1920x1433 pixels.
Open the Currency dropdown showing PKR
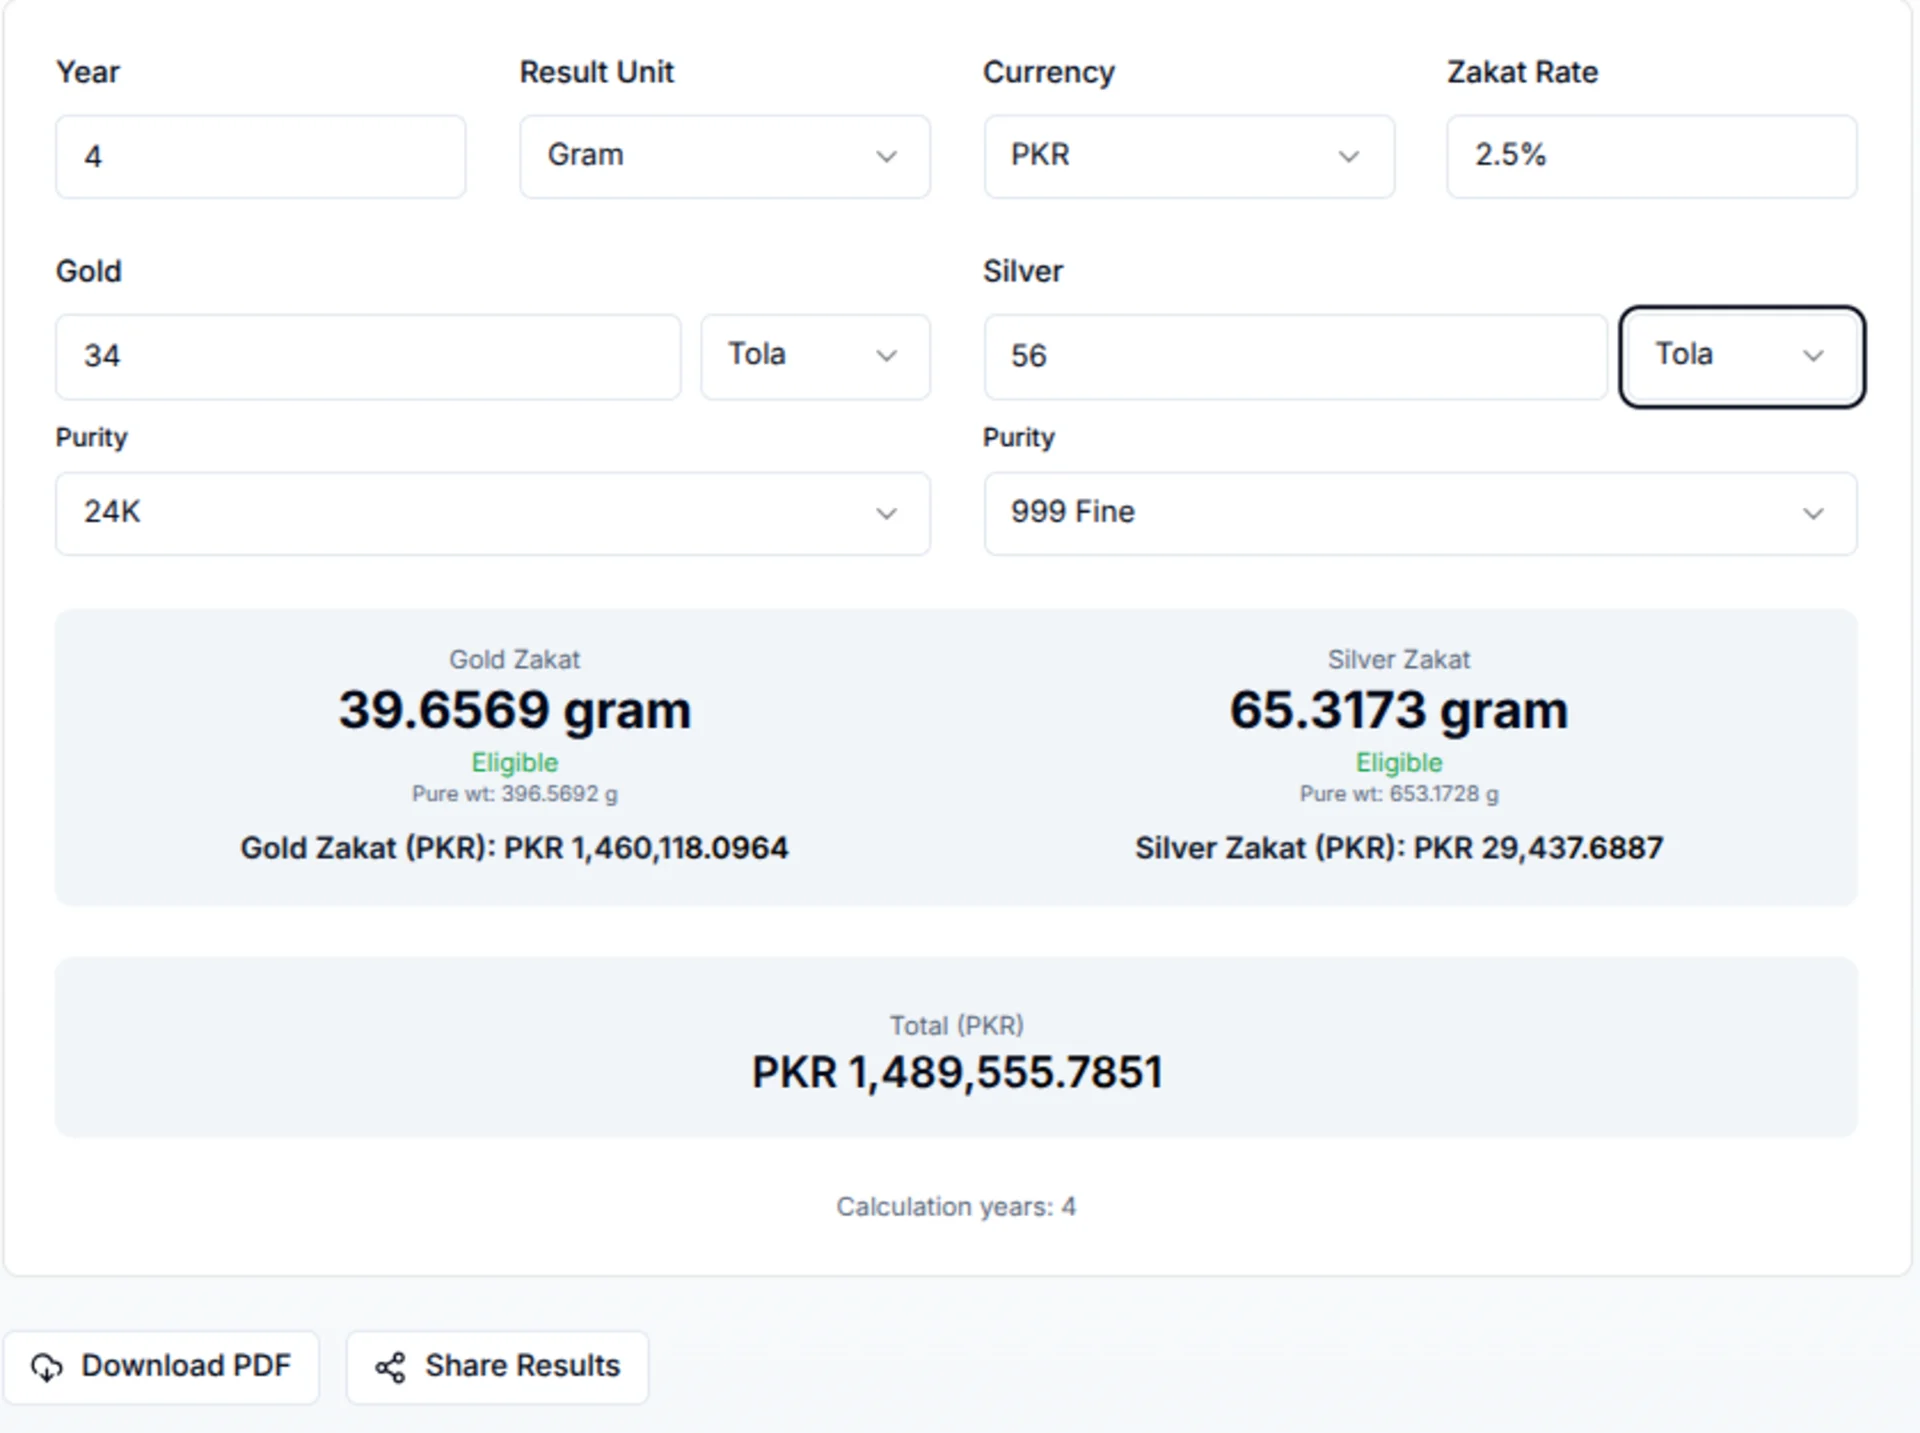(1189, 156)
